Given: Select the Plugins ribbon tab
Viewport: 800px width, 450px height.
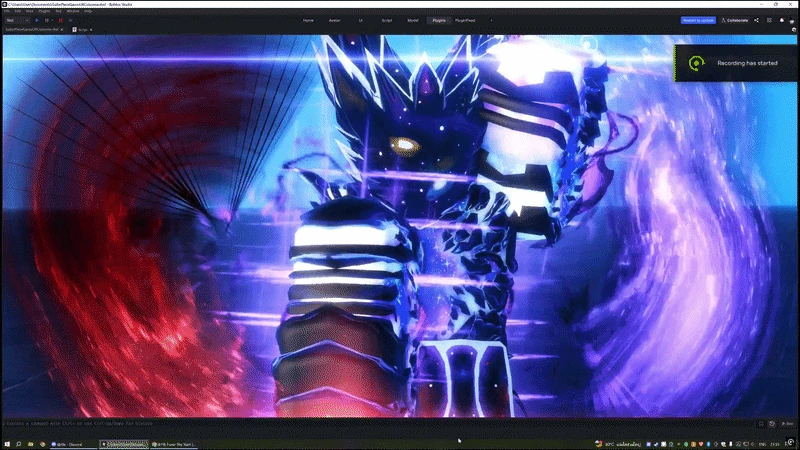Looking at the screenshot, I should click(x=439, y=20).
